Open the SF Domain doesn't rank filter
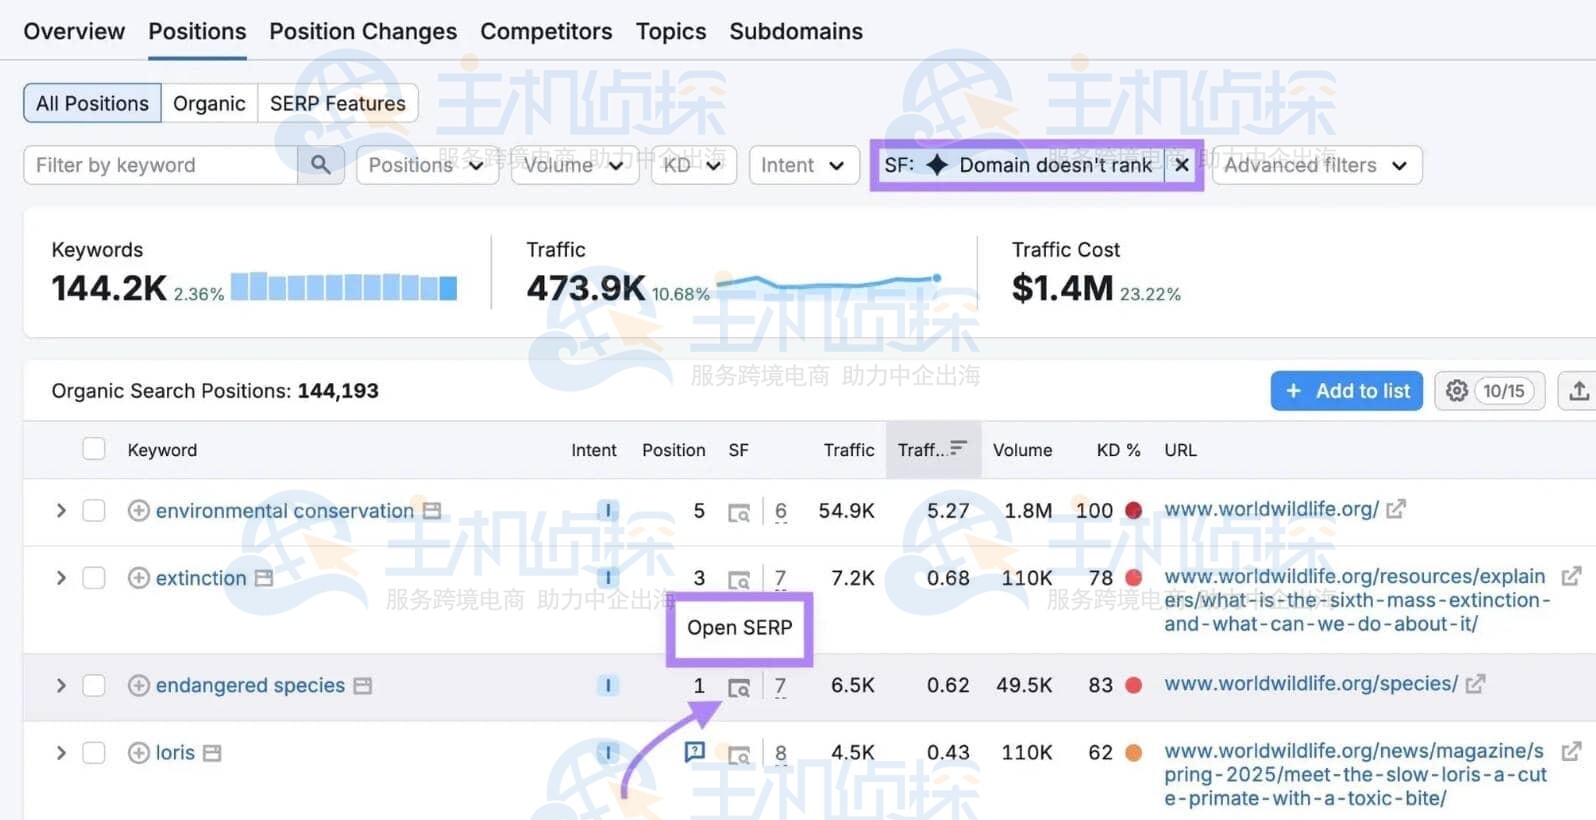Viewport: 1596px width, 820px height. click(1019, 165)
